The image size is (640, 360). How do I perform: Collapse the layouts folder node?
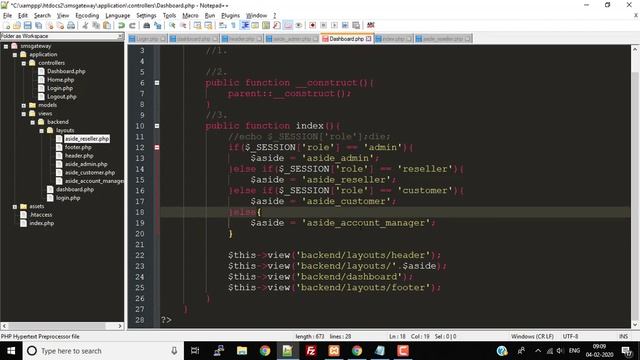point(42,131)
